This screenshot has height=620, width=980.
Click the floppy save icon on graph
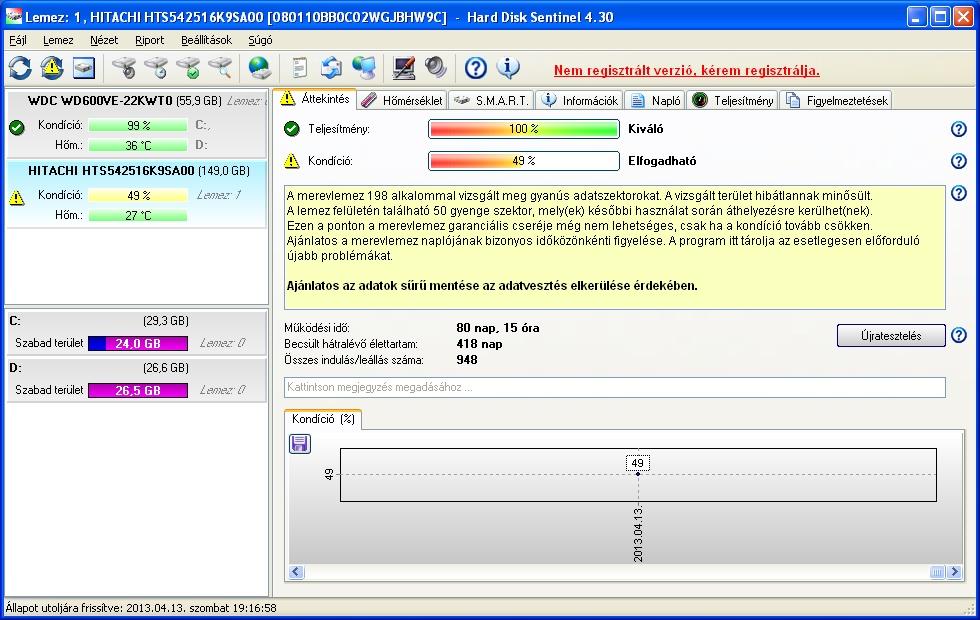(x=300, y=444)
